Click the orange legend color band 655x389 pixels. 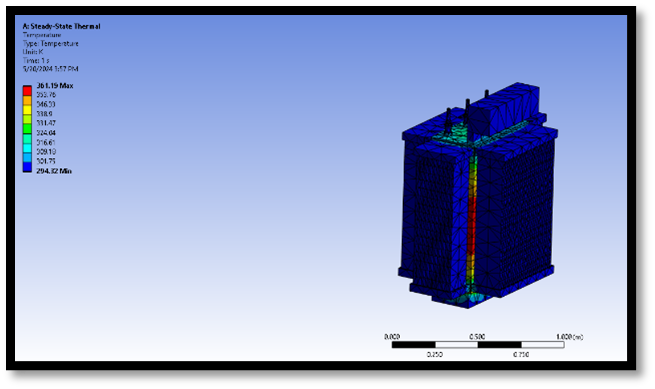pos(27,100)
